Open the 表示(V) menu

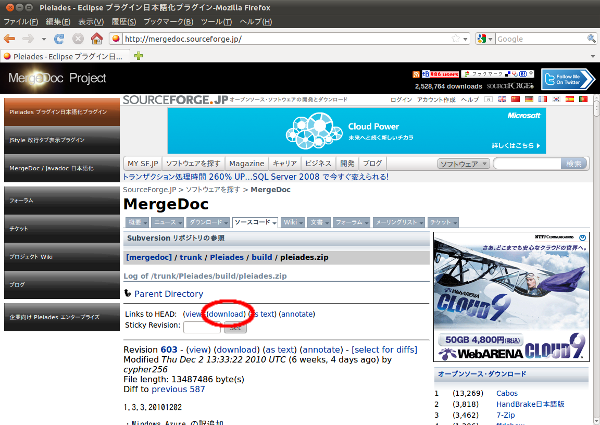point(91,21)
